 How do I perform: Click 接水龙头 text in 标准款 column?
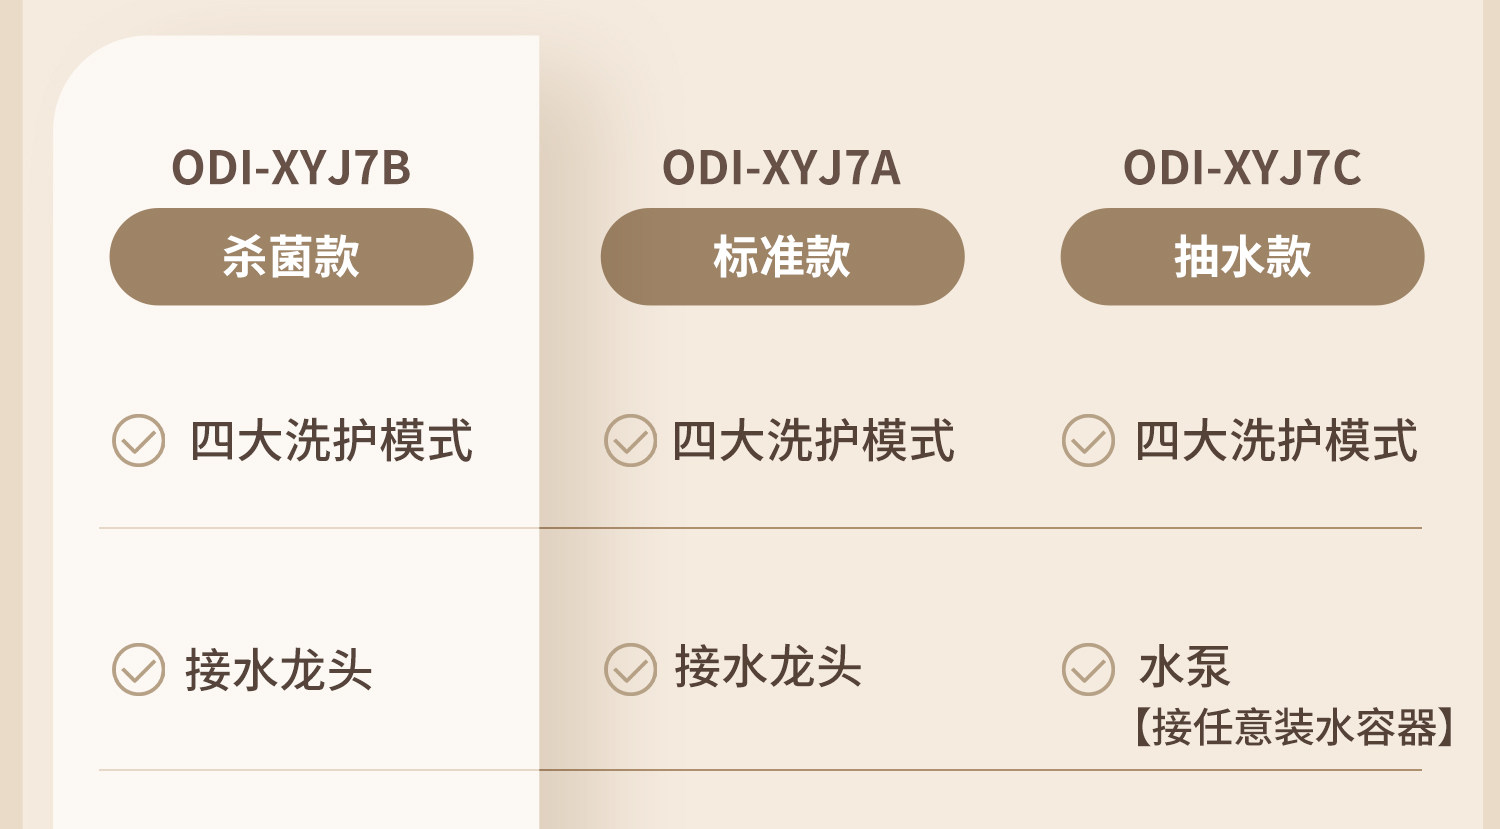(768, 667)
